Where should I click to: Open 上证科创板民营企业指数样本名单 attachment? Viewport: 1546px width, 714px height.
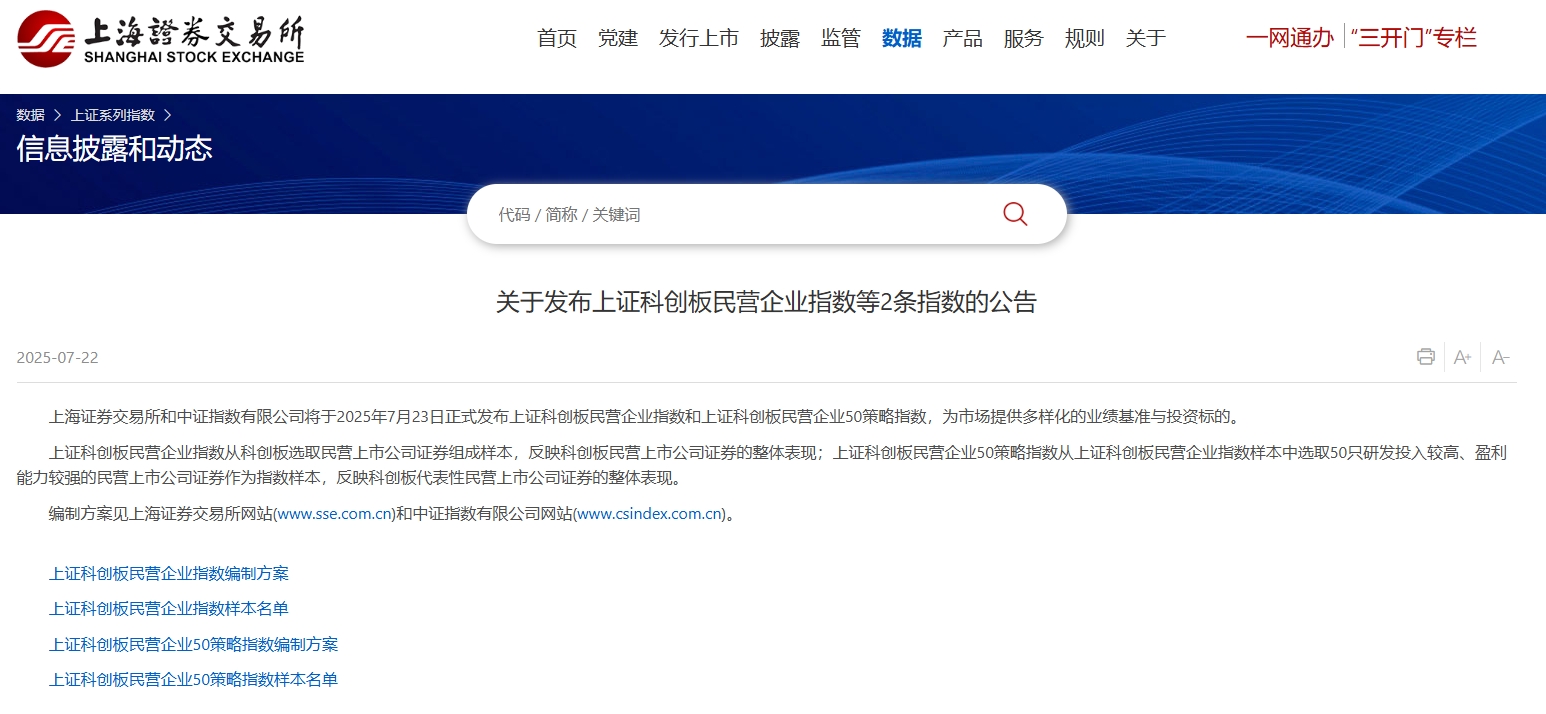coord(168,608)
